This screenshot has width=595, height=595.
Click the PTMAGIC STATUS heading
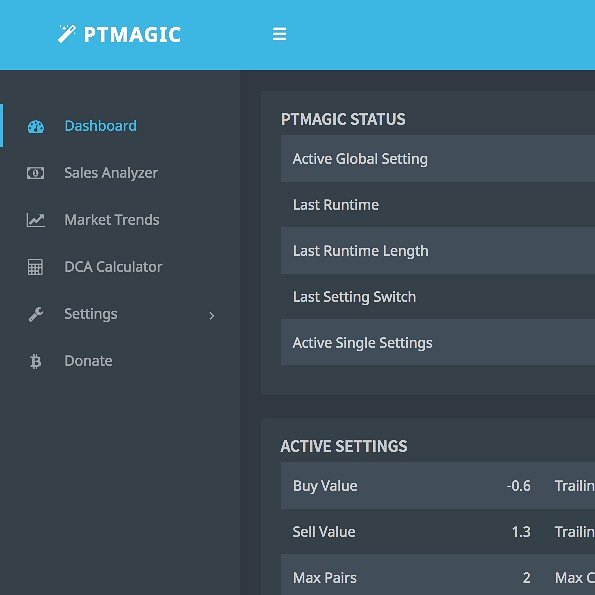(x=343, y=119)
